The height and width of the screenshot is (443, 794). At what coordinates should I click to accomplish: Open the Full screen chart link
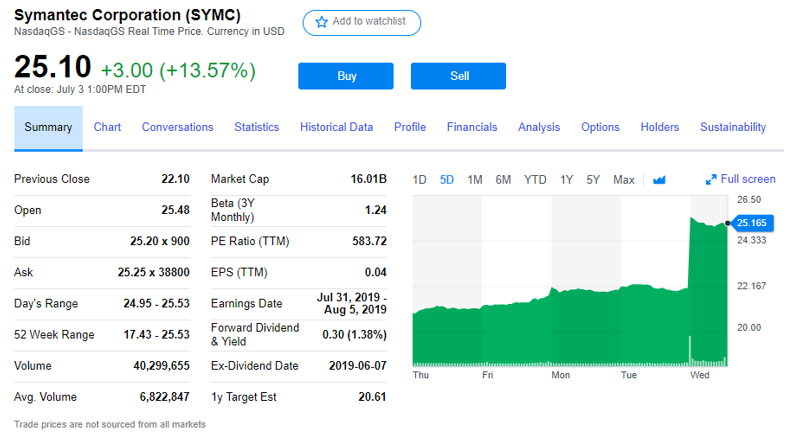click(748, 179)
